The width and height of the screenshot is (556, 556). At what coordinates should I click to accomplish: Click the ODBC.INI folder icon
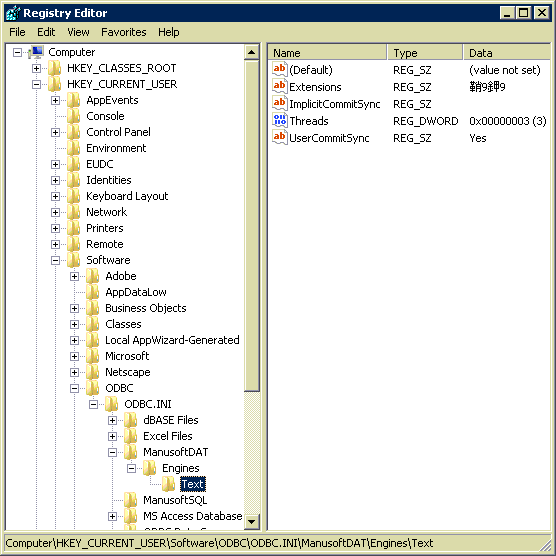tap(112, 404)
